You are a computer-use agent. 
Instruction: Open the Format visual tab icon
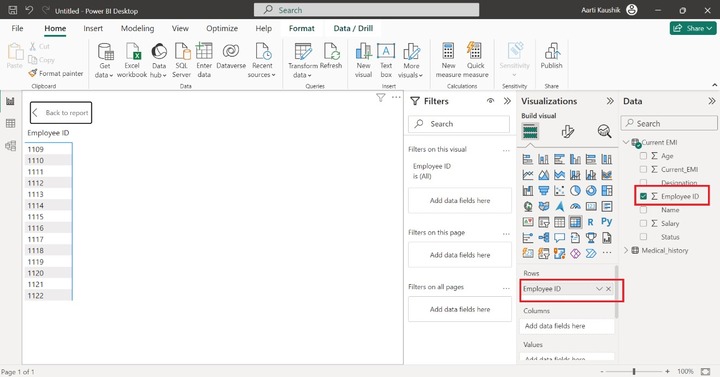[x=568, y=132]
